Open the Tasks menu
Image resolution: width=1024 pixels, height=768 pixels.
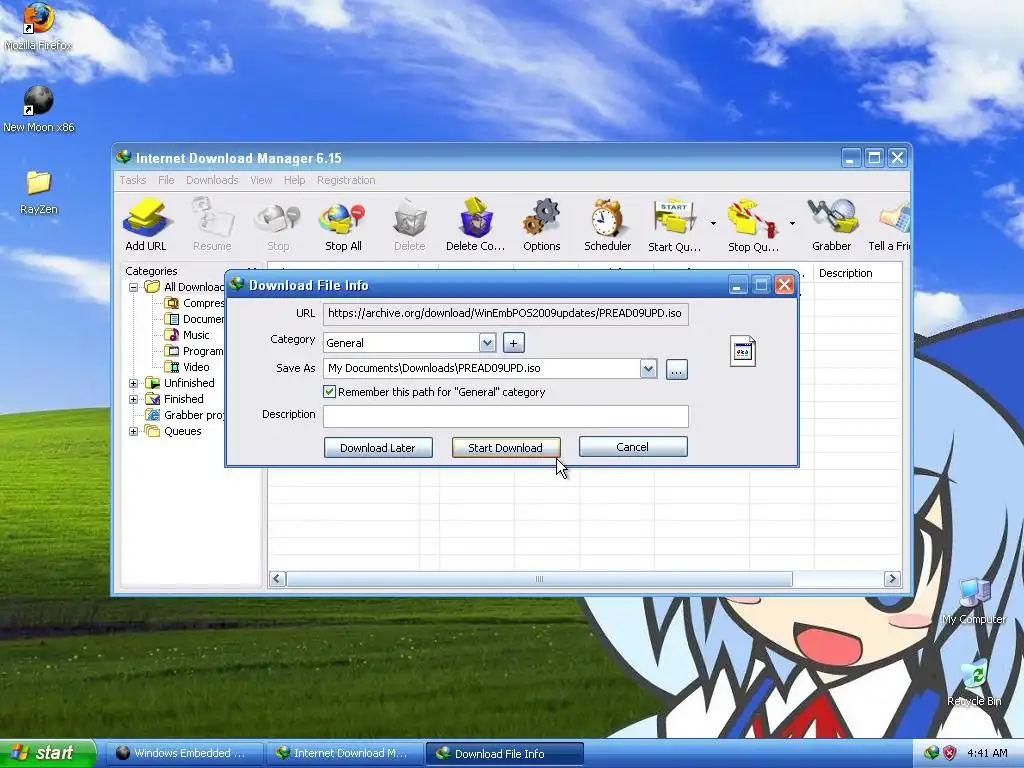coord(133,180)
